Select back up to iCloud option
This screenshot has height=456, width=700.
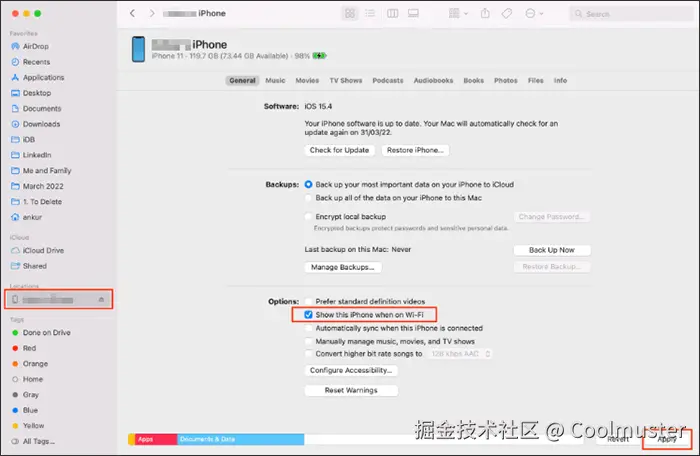(308, 184)
